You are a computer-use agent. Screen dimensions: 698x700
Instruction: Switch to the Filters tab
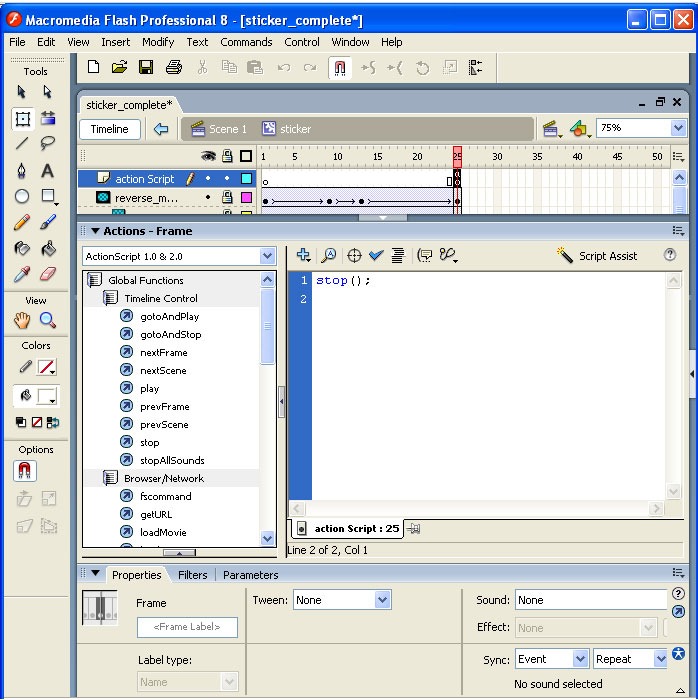click(x=192, y=575)
